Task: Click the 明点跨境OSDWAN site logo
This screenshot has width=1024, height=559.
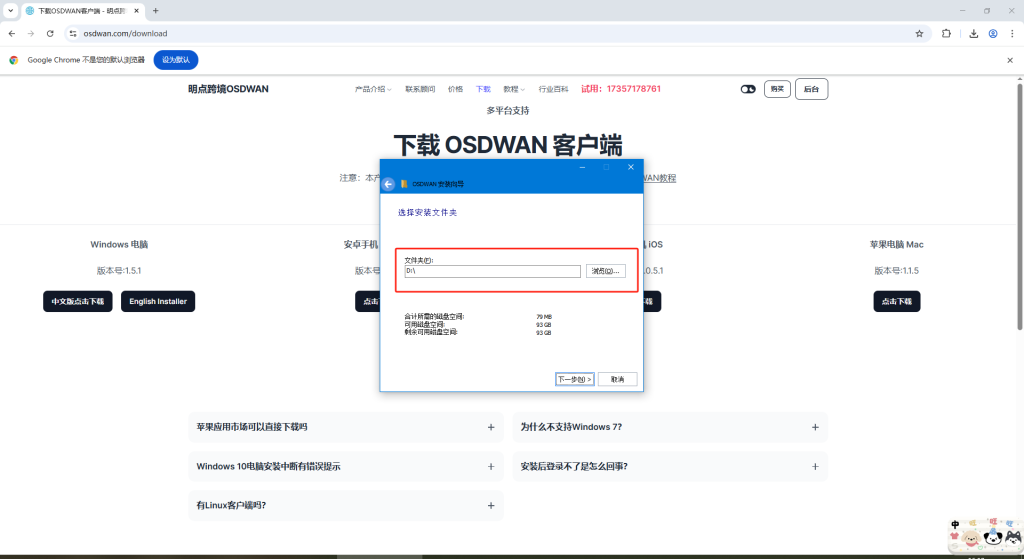Action: (229, 89)
